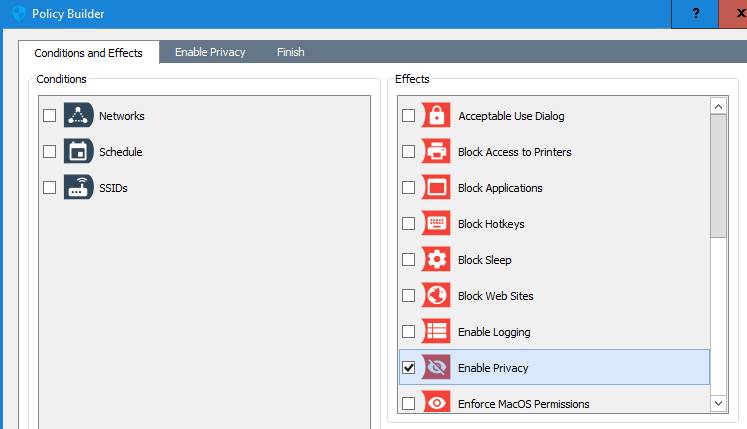Select the Enforce MacOS Permissions text

tap(524, 404)
